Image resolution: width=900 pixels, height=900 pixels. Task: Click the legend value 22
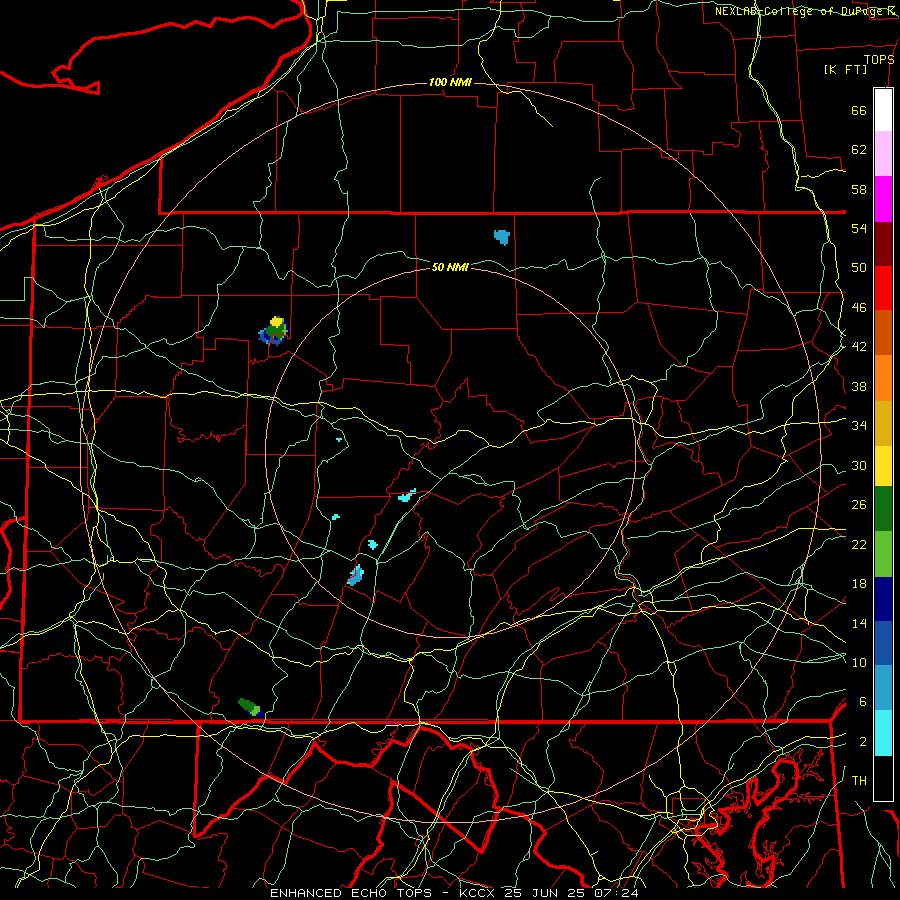tap(859, 544)
